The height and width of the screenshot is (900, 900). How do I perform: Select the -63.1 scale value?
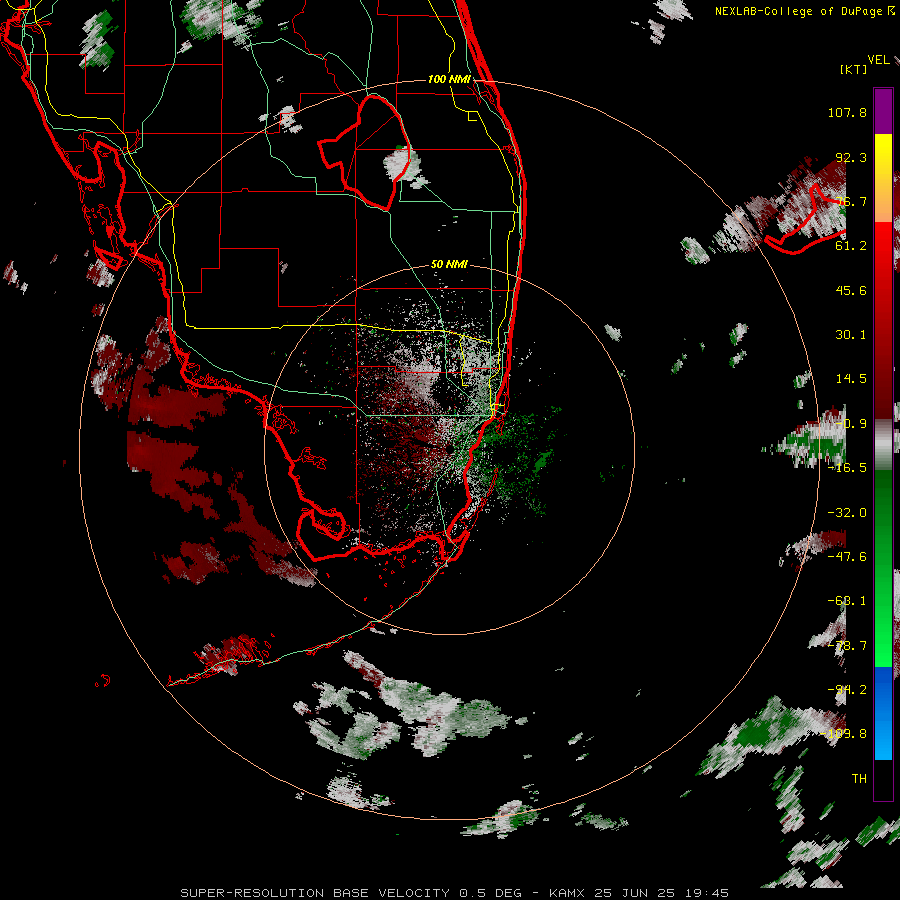coord(847,601)
